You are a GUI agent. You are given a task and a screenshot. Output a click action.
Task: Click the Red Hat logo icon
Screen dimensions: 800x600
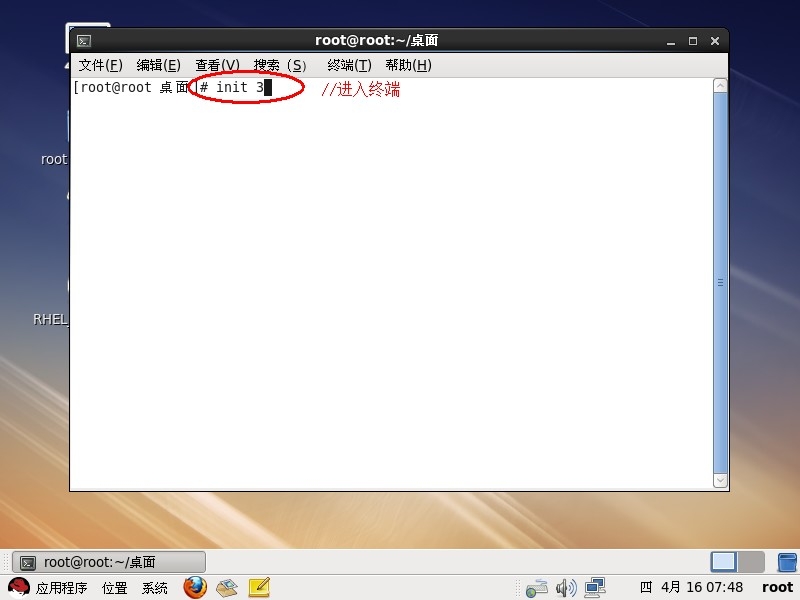[x=19, y=588]
